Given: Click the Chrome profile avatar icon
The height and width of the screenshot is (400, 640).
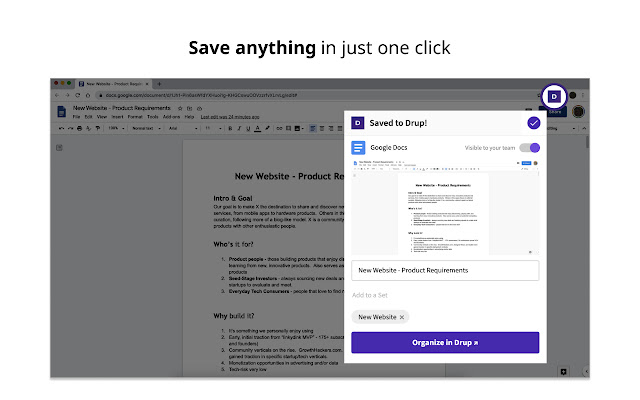Looking at the screenshot, I should pyautogui.click(x=573, y=95).
